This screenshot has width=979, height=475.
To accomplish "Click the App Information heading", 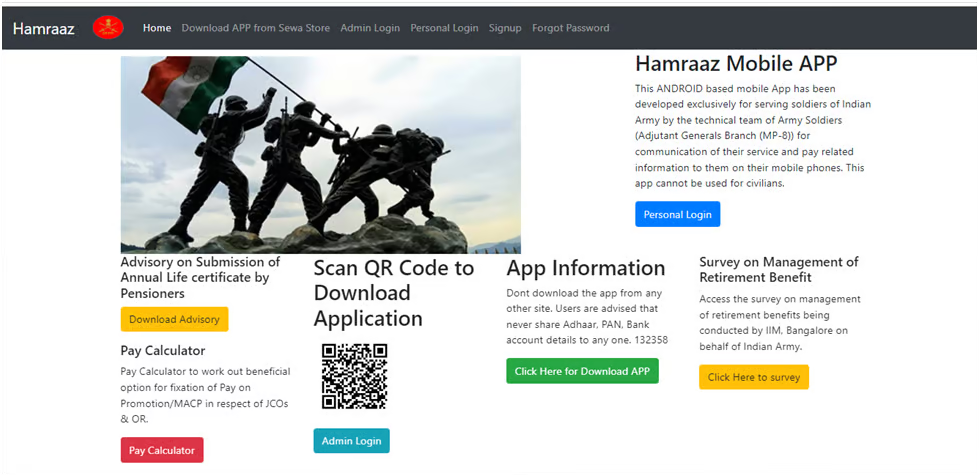I will click(x=586, y=268).
